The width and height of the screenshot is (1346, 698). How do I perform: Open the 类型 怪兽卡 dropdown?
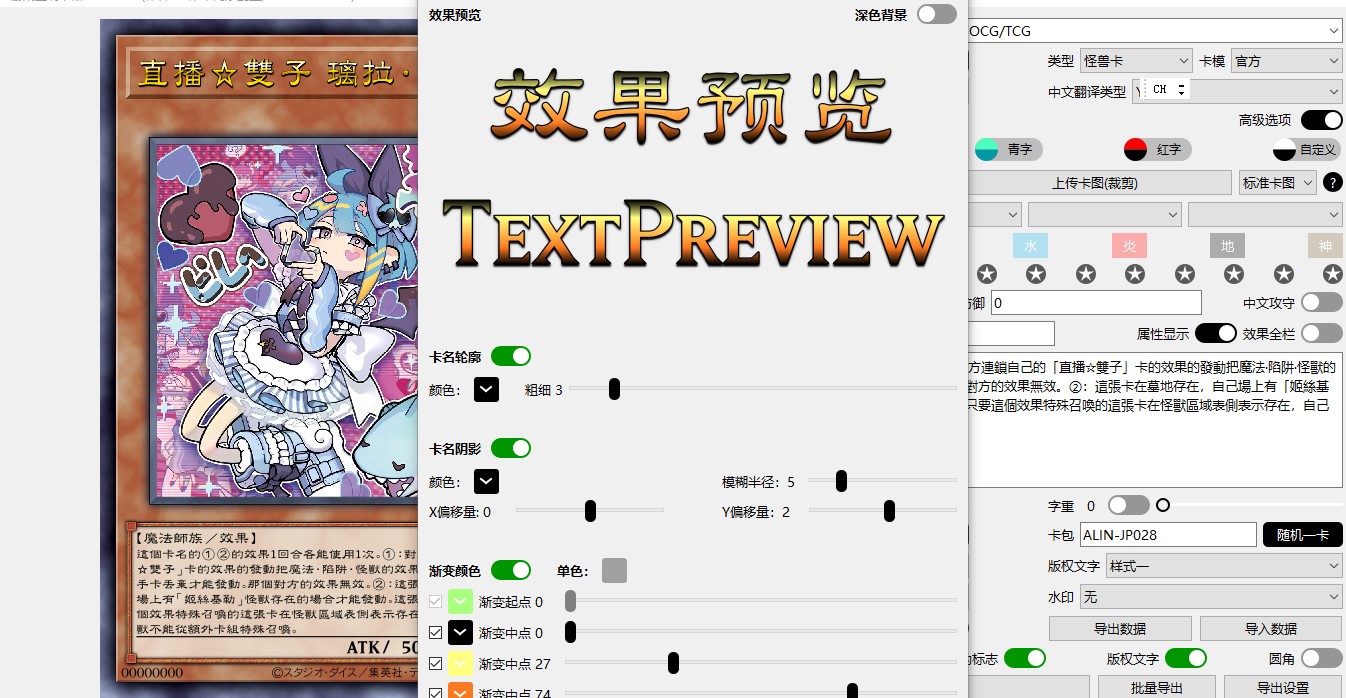coord(1136,61)
